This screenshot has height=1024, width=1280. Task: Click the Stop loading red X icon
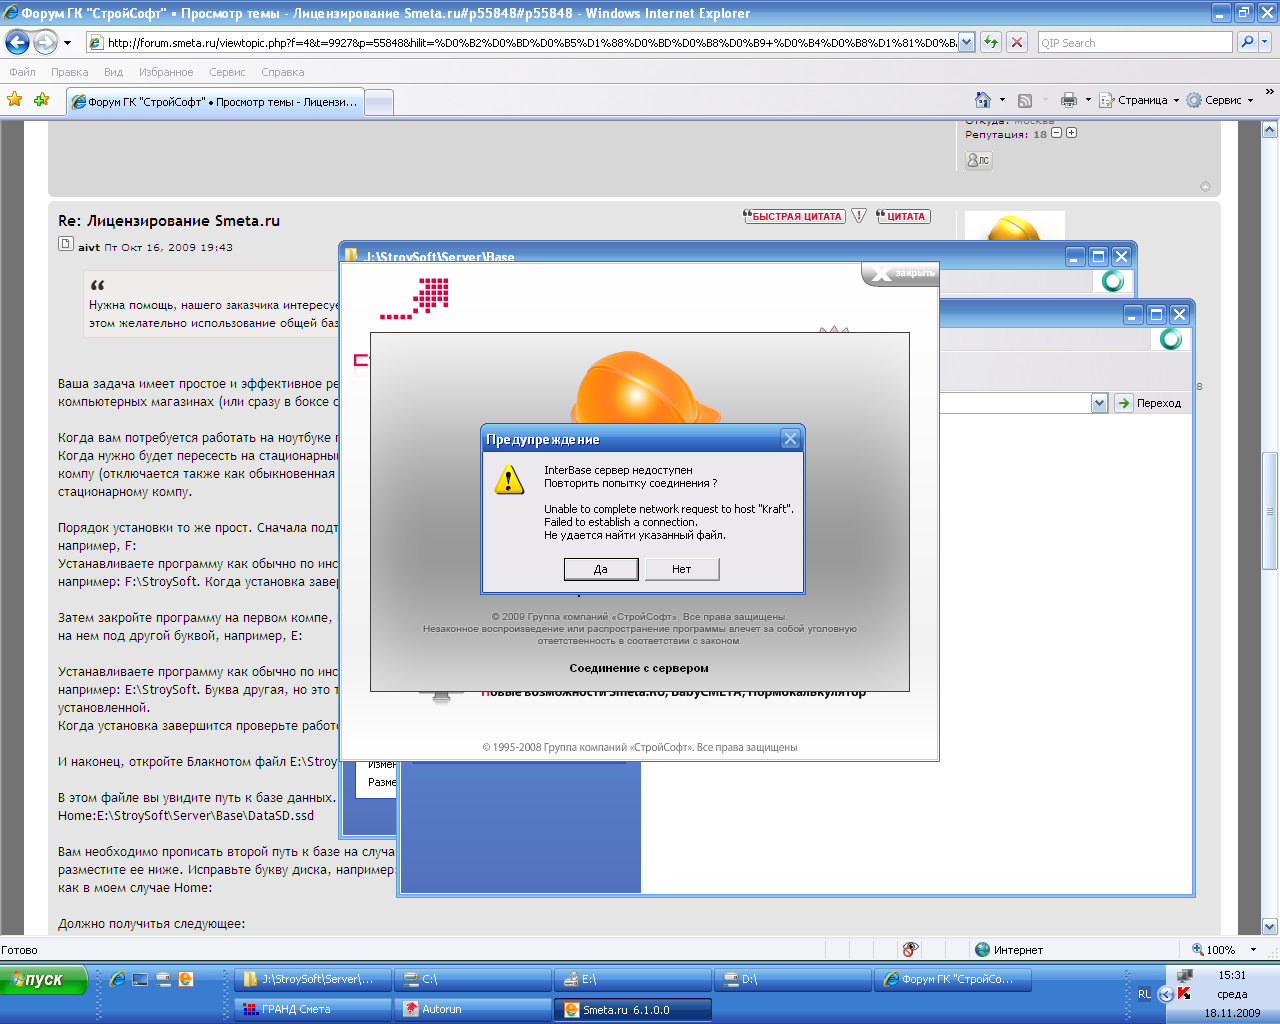point(1017,42)
